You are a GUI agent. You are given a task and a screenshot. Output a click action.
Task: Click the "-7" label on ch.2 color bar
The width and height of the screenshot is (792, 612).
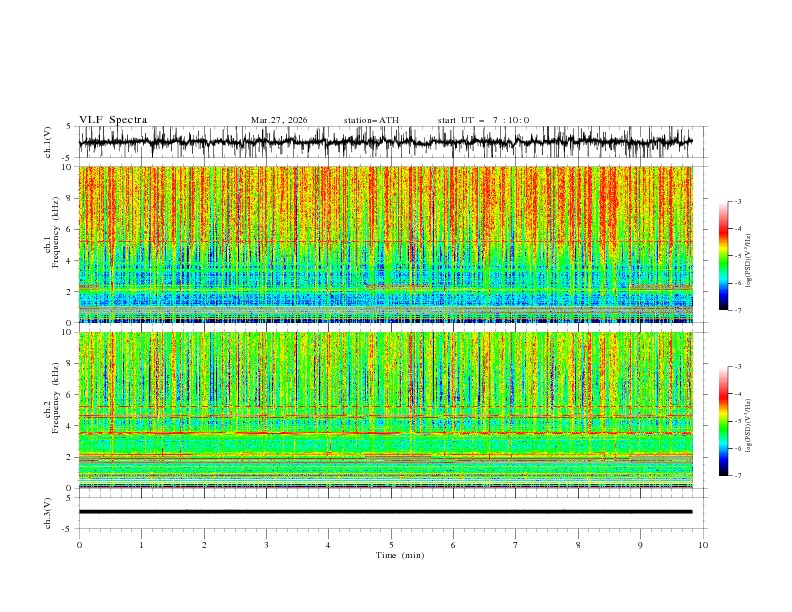tap(737, 475)
